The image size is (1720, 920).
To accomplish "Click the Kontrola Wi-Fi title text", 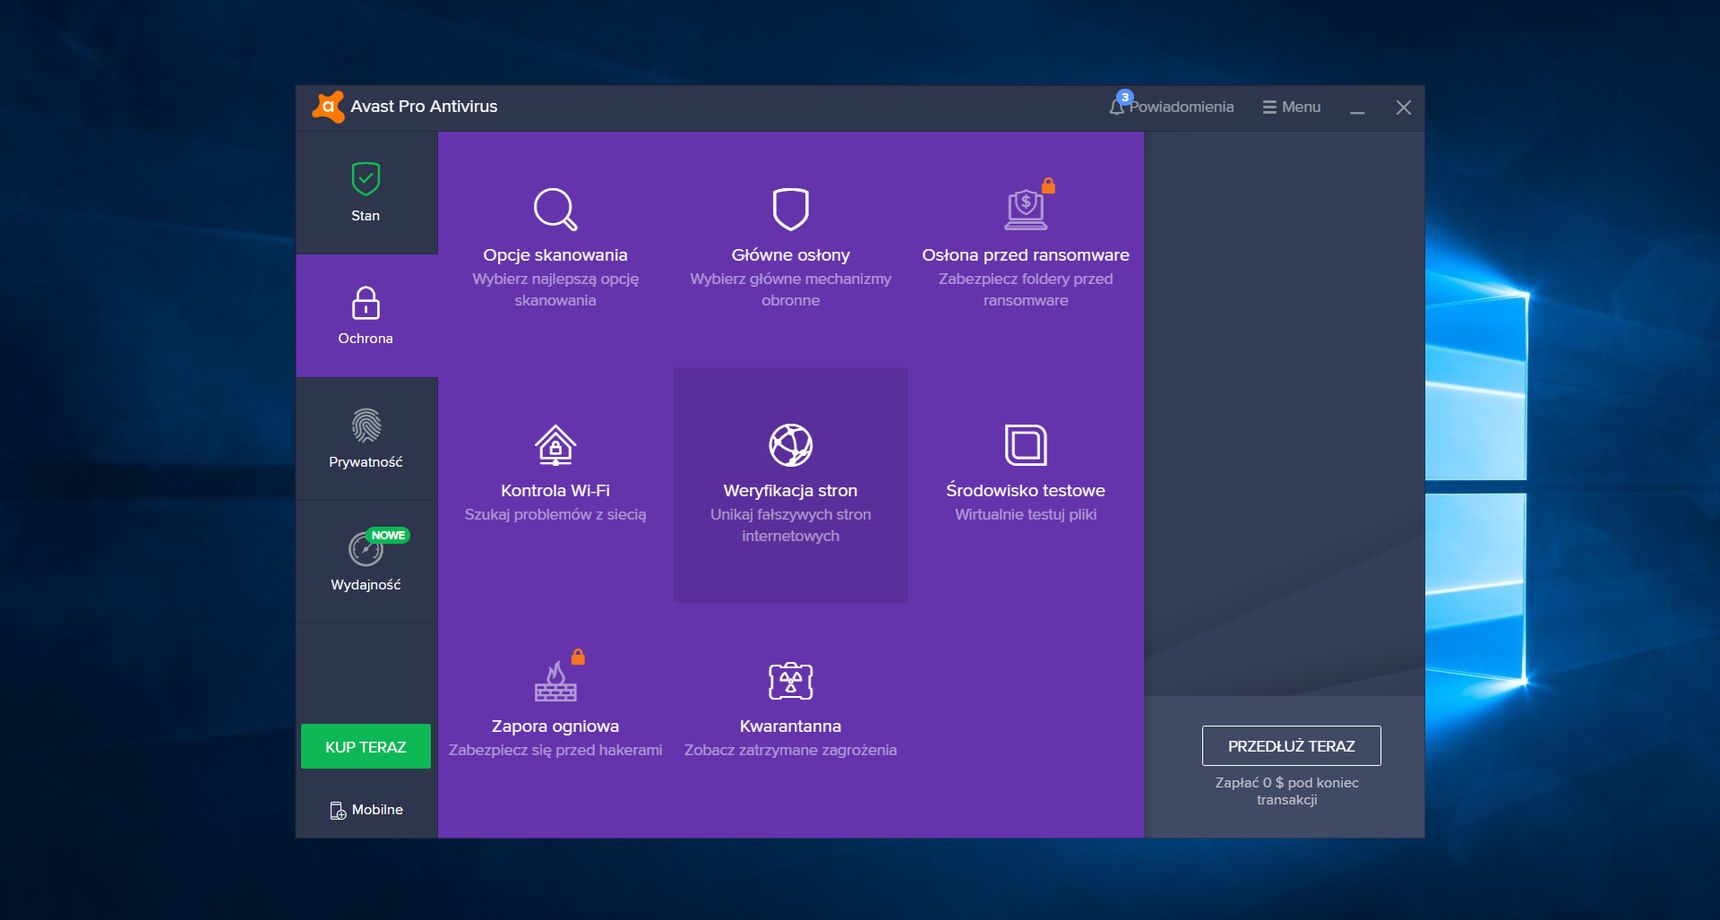I will pyautogui.click(x=555, y=491).
